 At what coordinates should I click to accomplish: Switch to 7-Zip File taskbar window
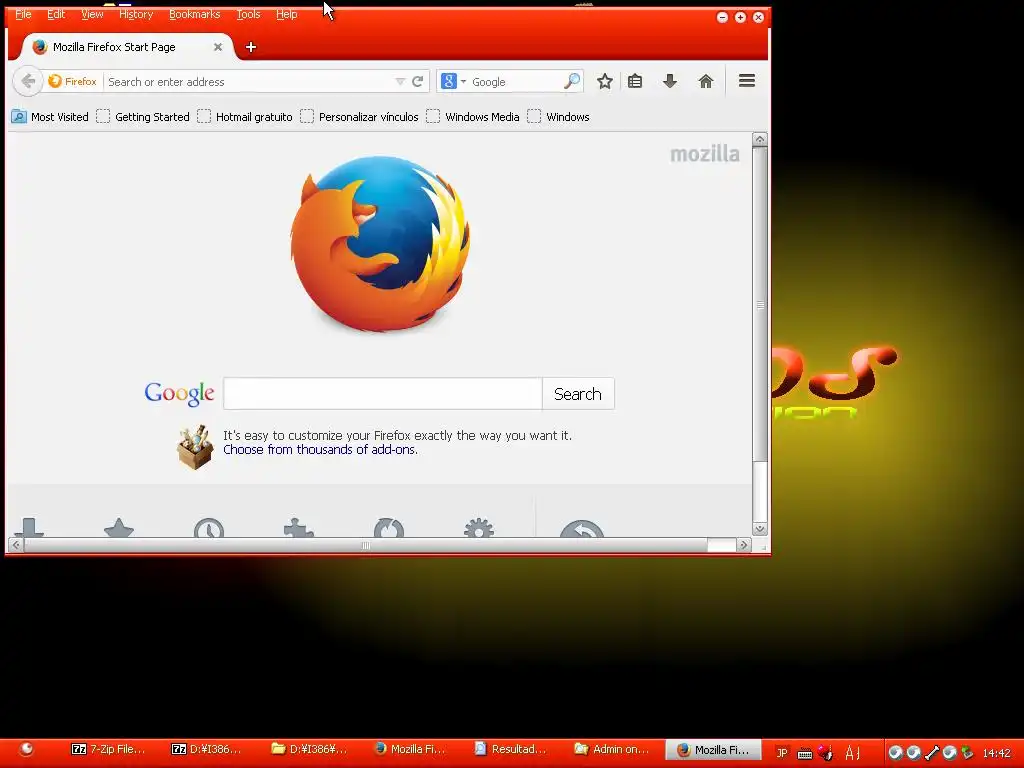click(x=108, y=749)
